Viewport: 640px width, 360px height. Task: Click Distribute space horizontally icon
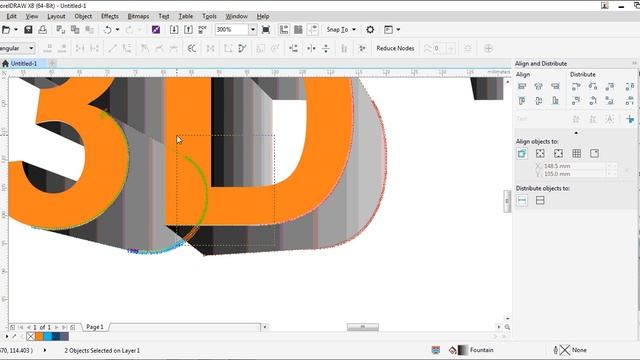point(629,87)
